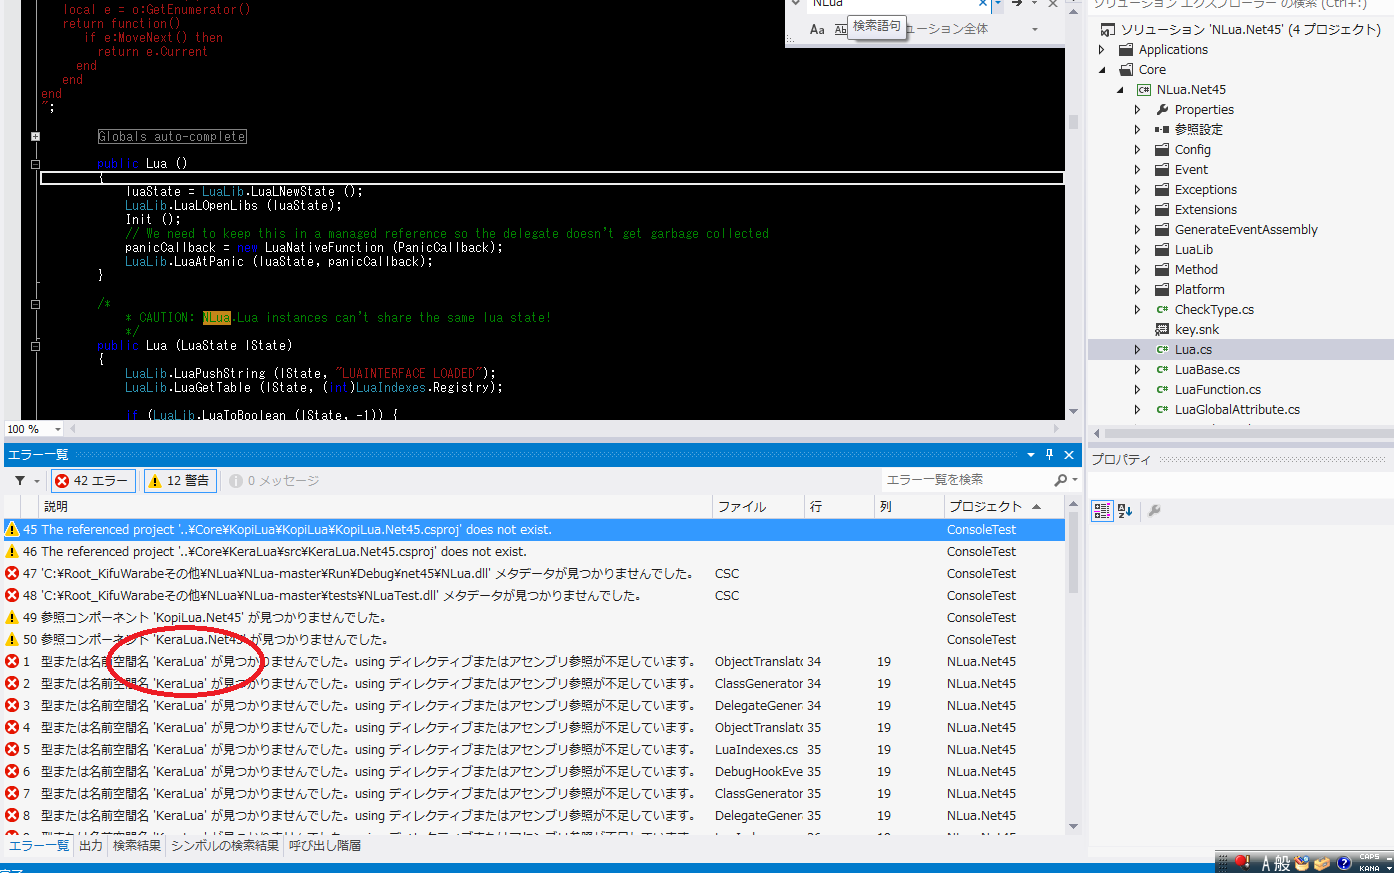Click the error list search field
1394x873 pixels.
tap(965, 480)
